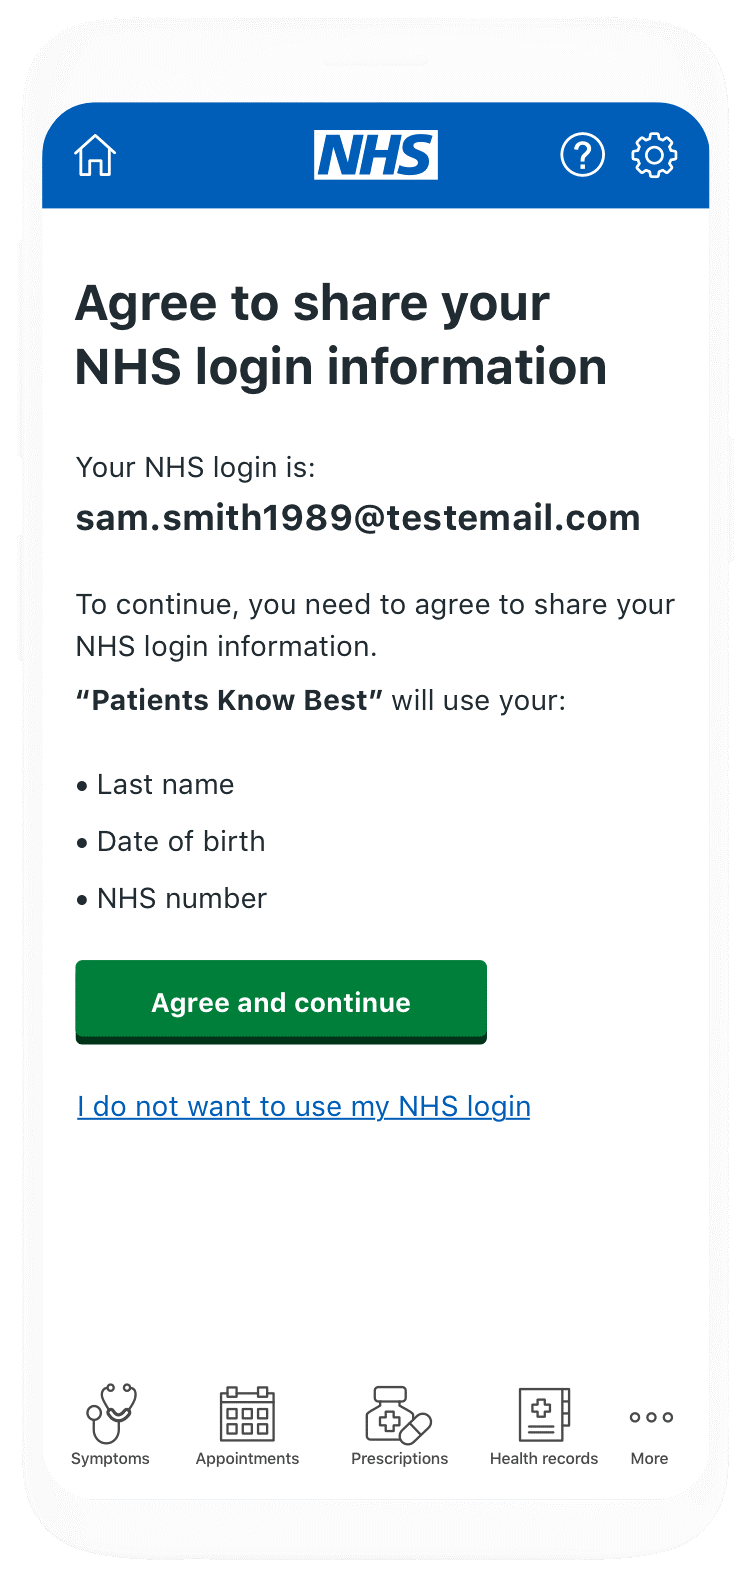Screen dimensions: 750x1576
Task: Tap the Appointments calendar icon
Action: (247, 1414)
